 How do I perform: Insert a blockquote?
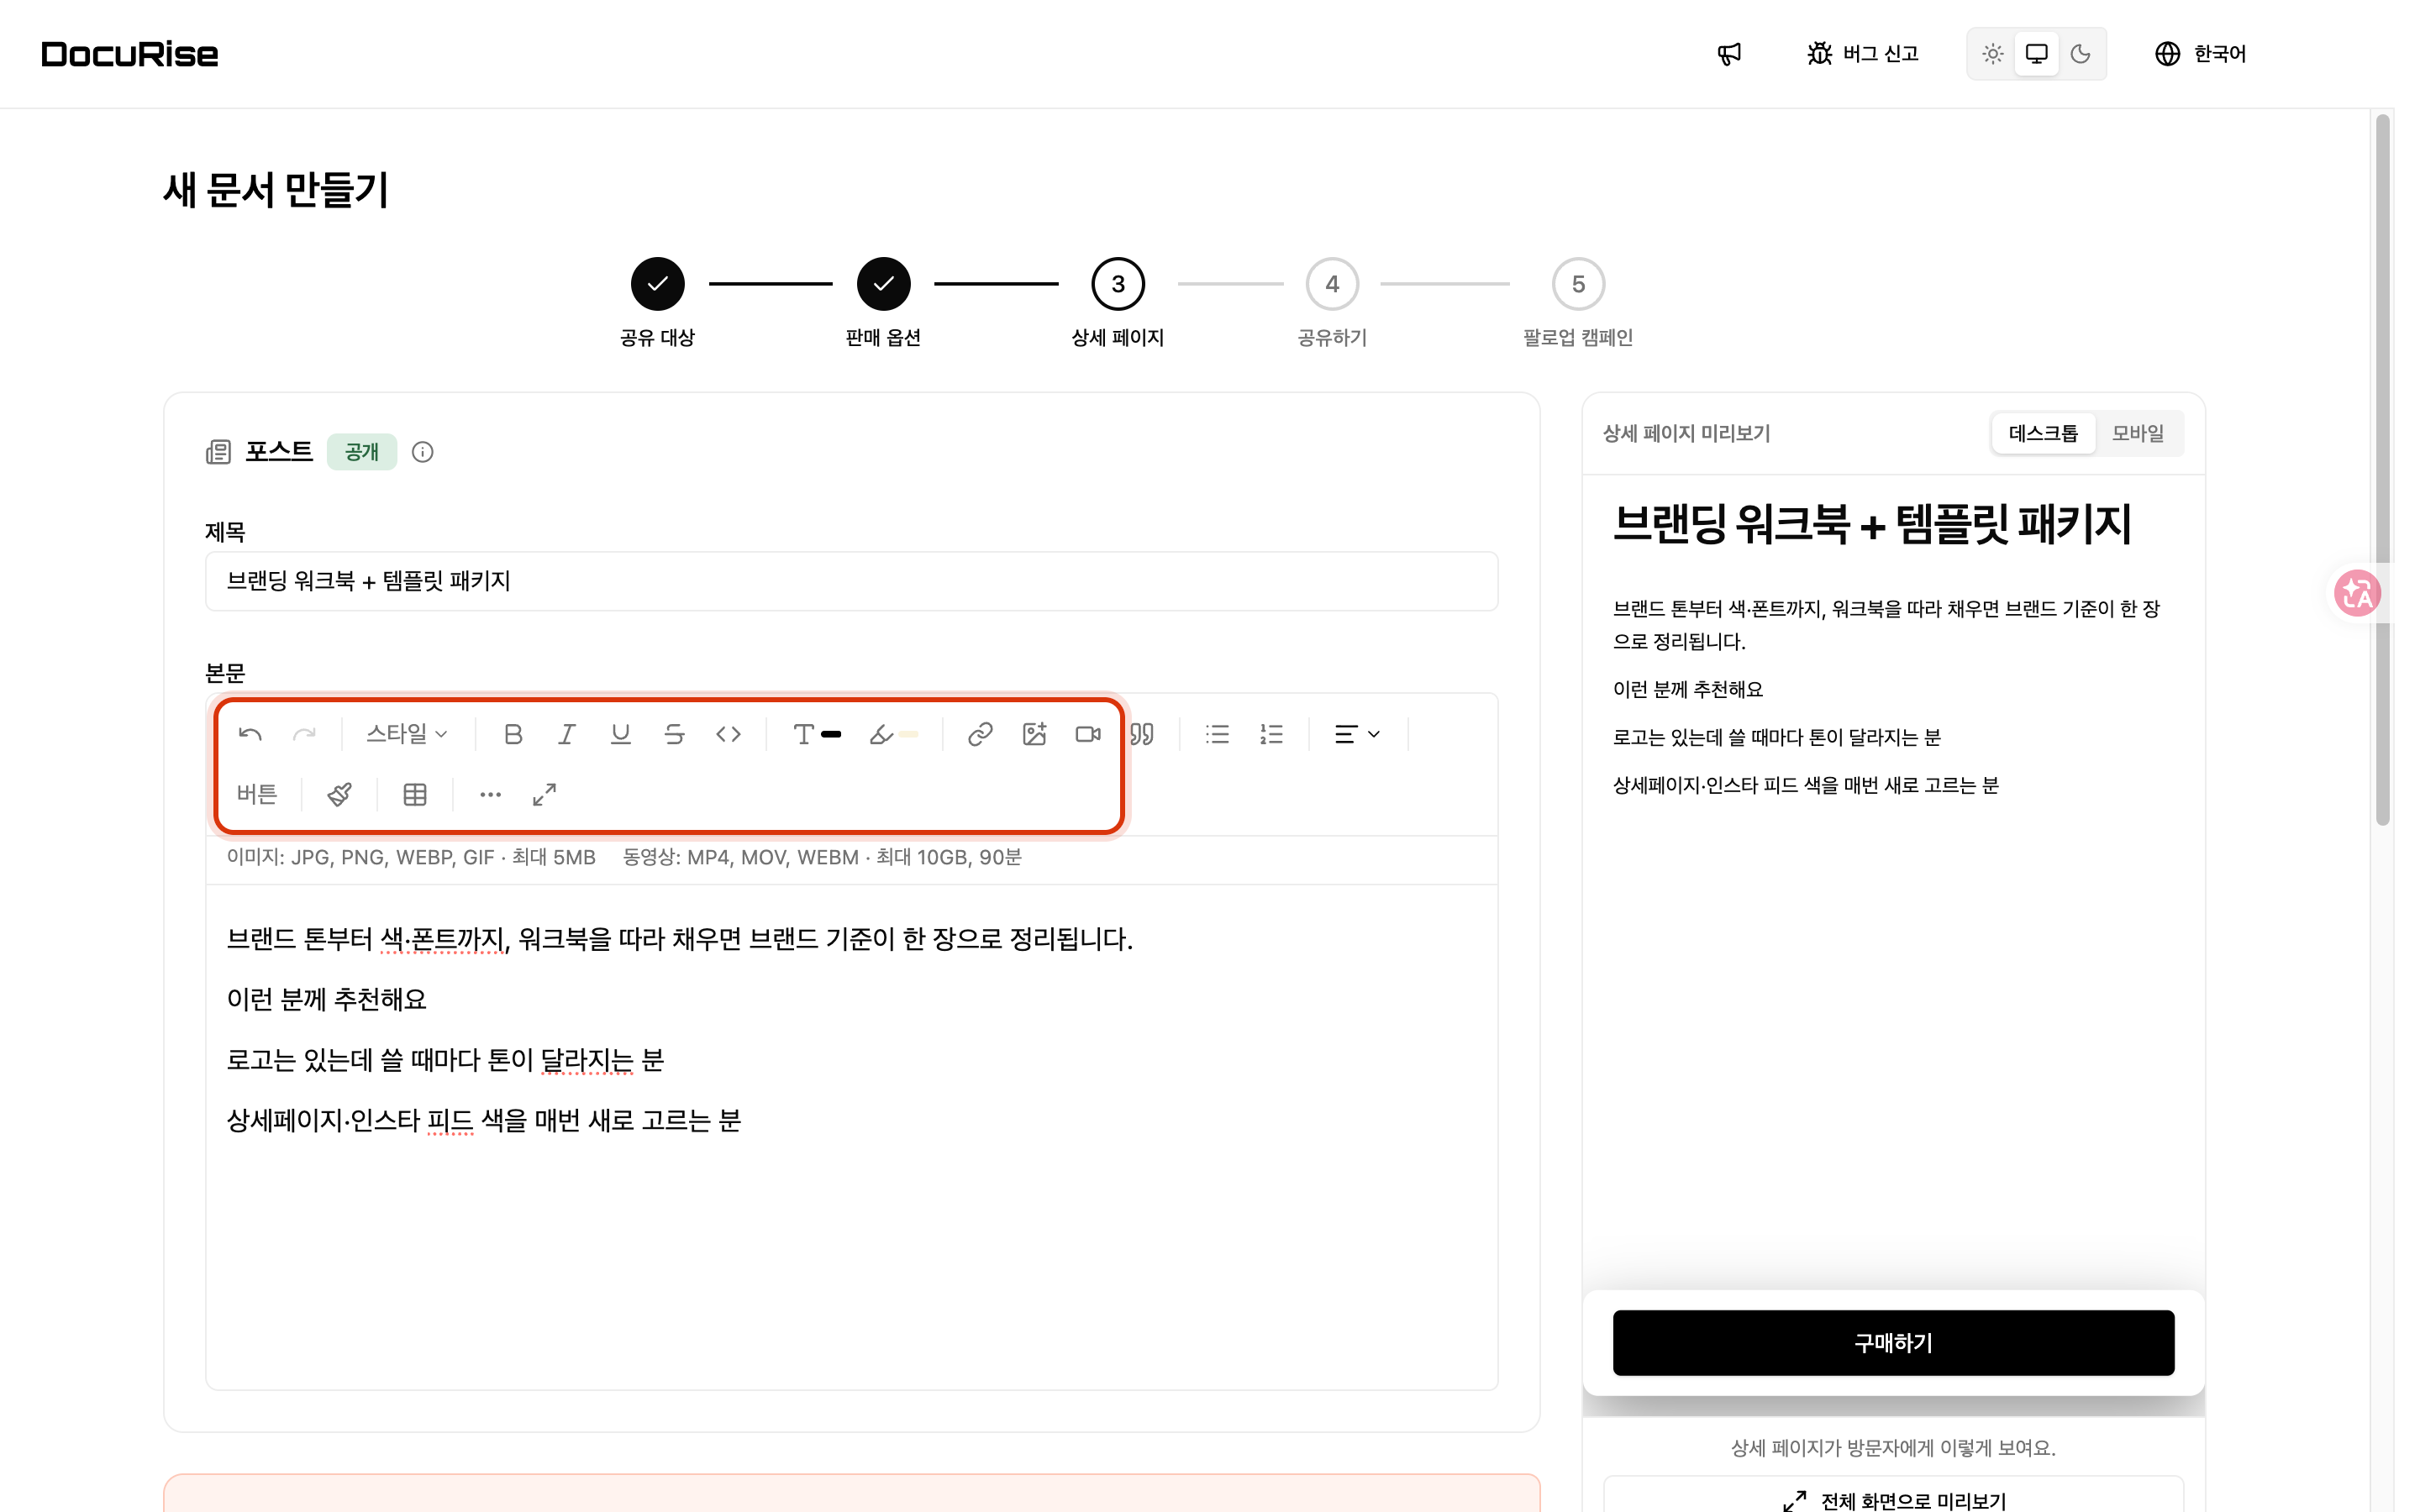[x=1142, y=735]
